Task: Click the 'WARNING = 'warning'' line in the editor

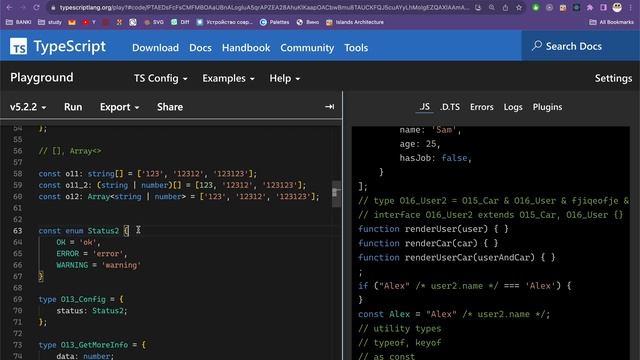Action: pos(98,265)
